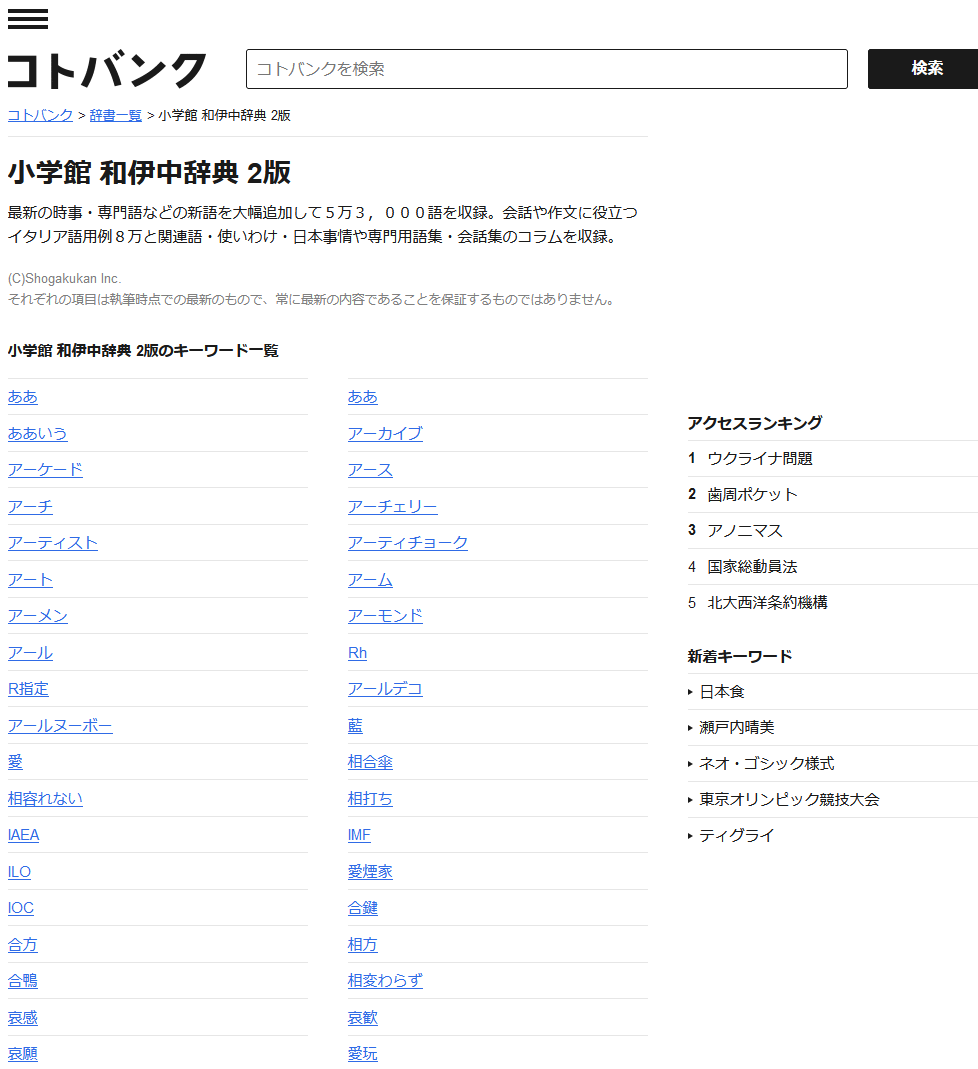Open the 相変わらず keyword link

[x=385, y=981]
